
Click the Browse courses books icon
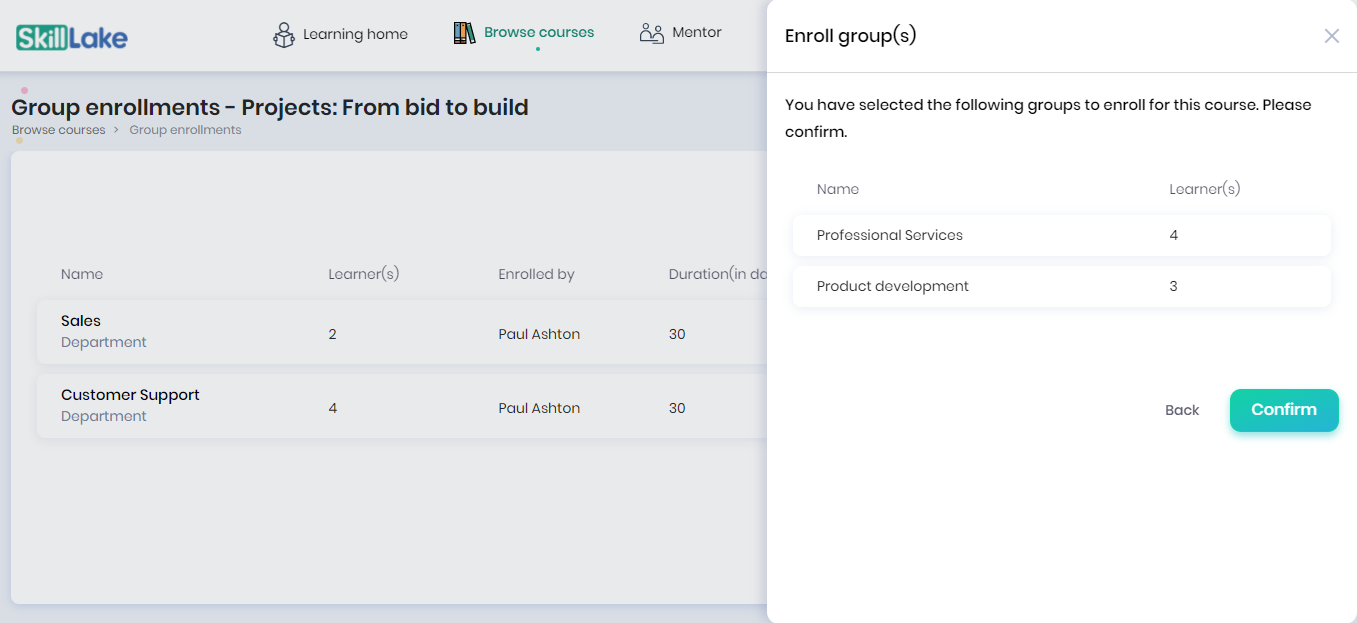(x=464, y=33)
